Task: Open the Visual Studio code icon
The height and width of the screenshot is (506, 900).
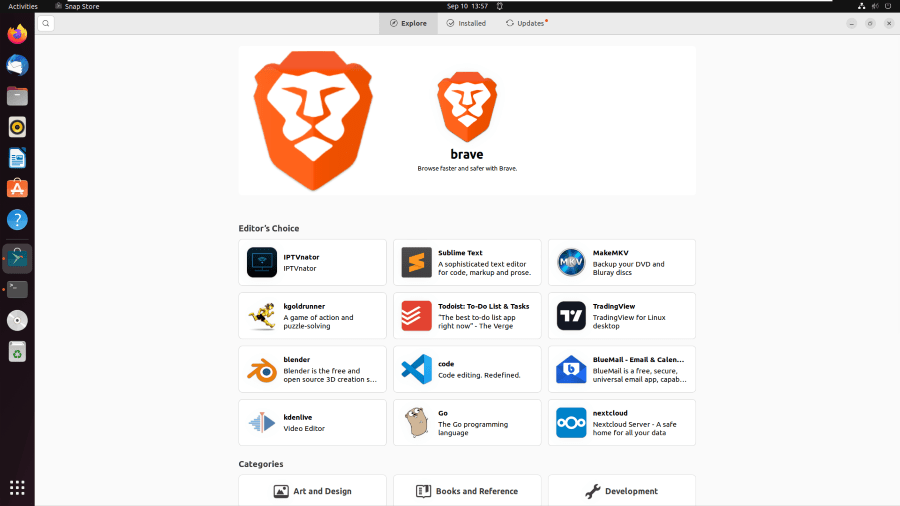Action: [416, 369]
